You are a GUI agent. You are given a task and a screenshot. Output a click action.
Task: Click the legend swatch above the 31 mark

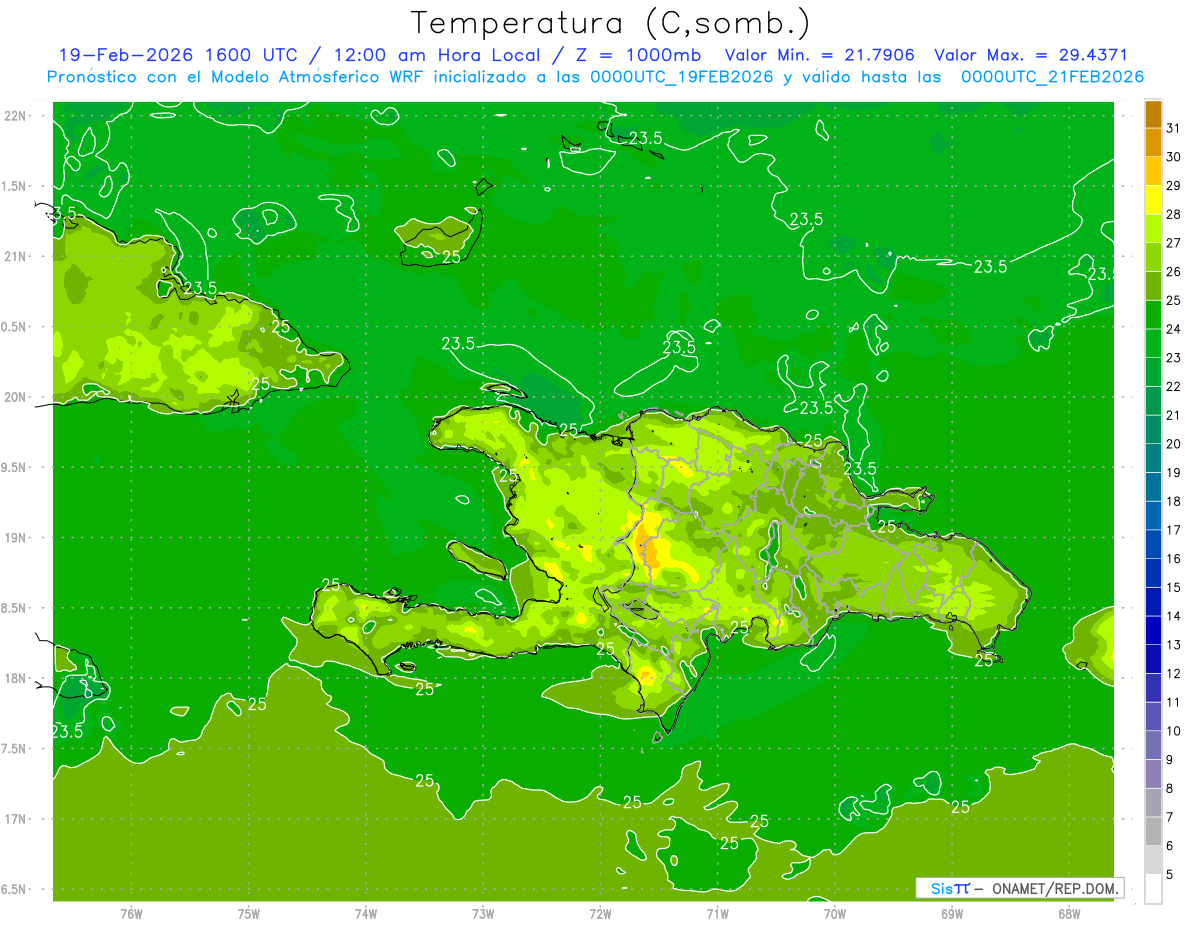tap(1153, 114)
